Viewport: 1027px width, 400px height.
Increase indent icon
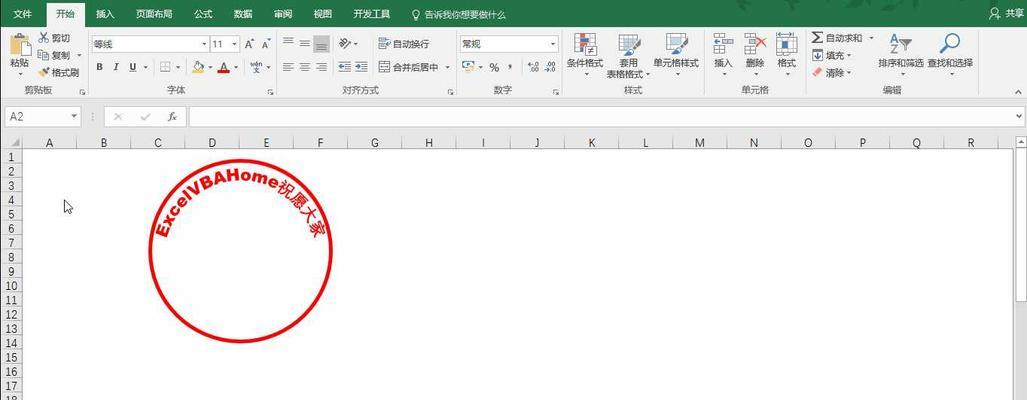coord(362,67)
